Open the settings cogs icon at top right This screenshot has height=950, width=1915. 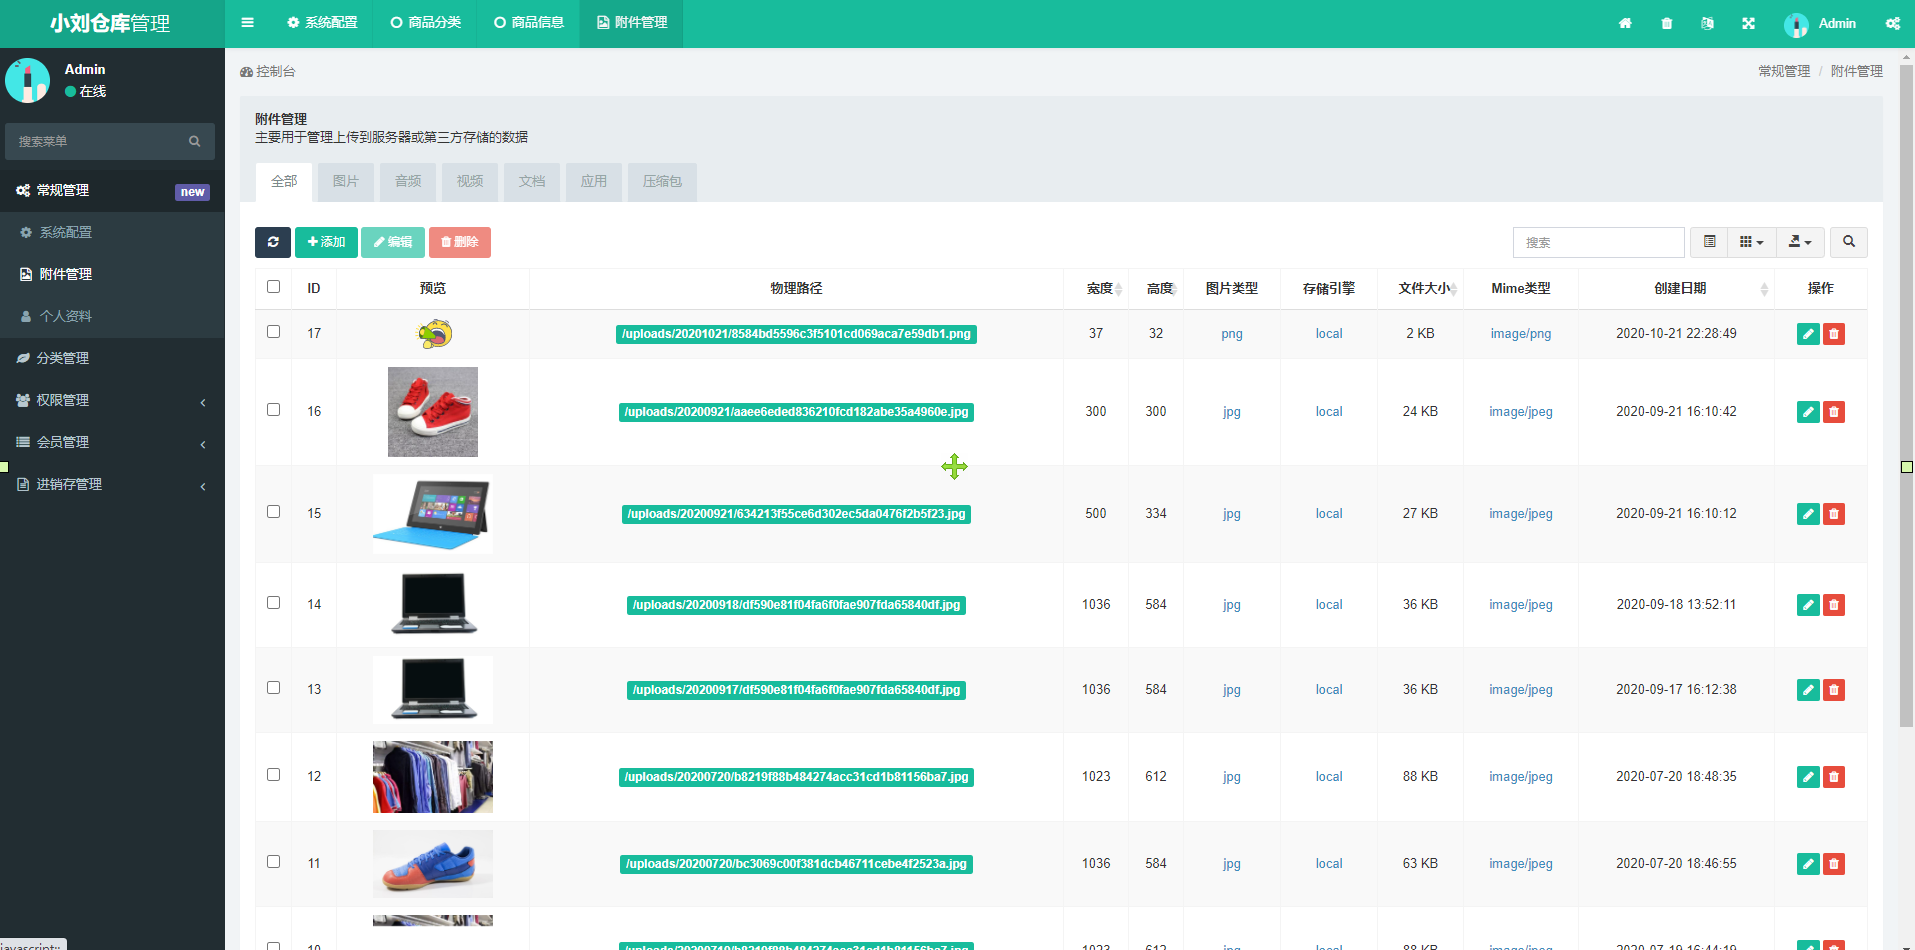1892,23
